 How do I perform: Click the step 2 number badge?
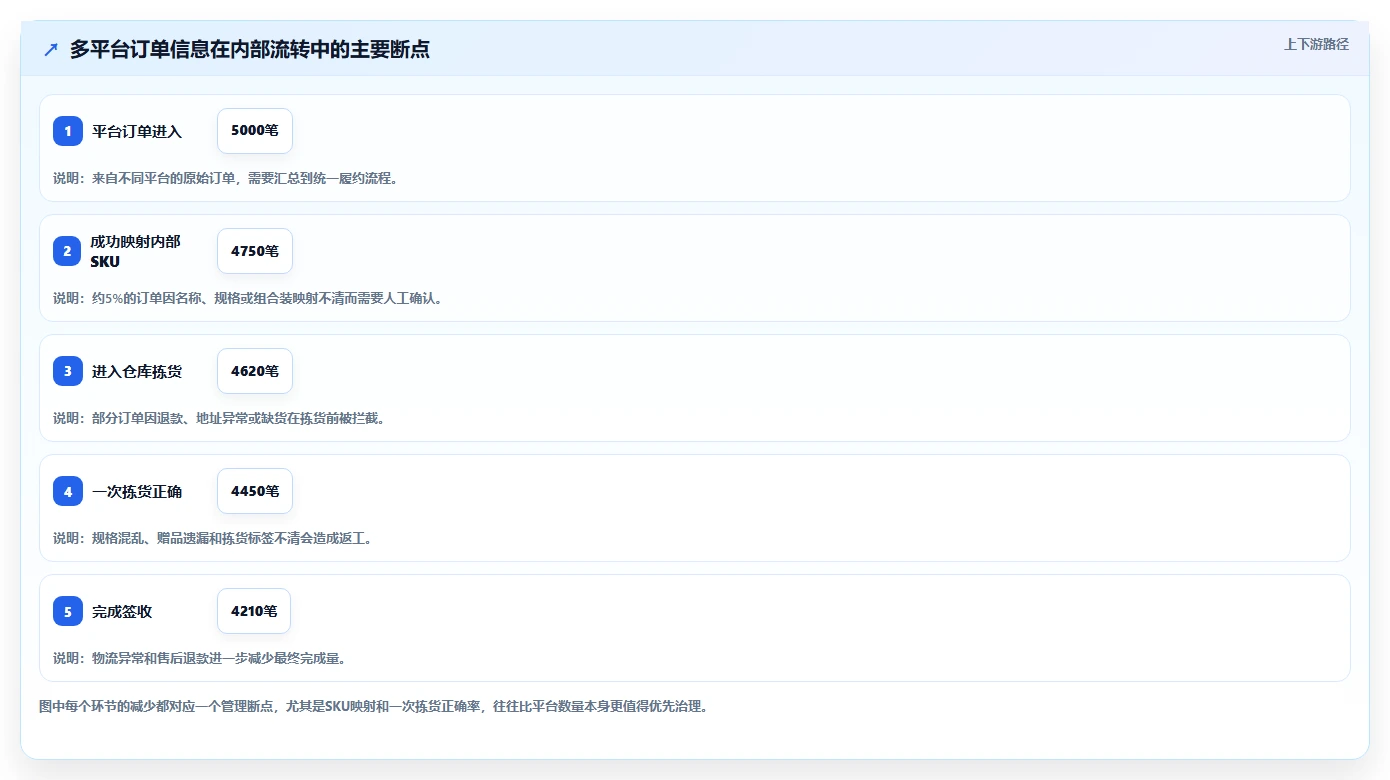68,251
